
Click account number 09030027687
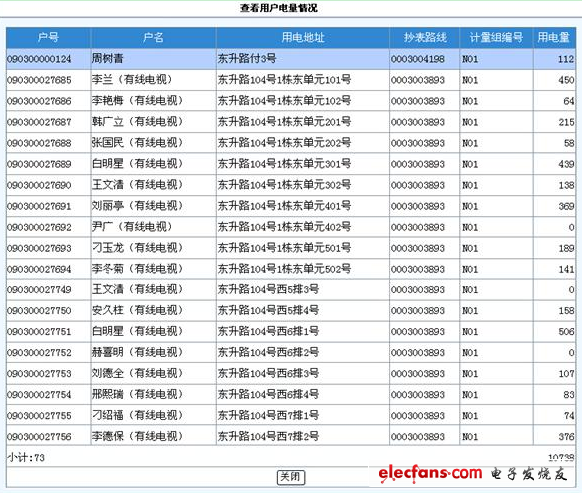(39, 122)
